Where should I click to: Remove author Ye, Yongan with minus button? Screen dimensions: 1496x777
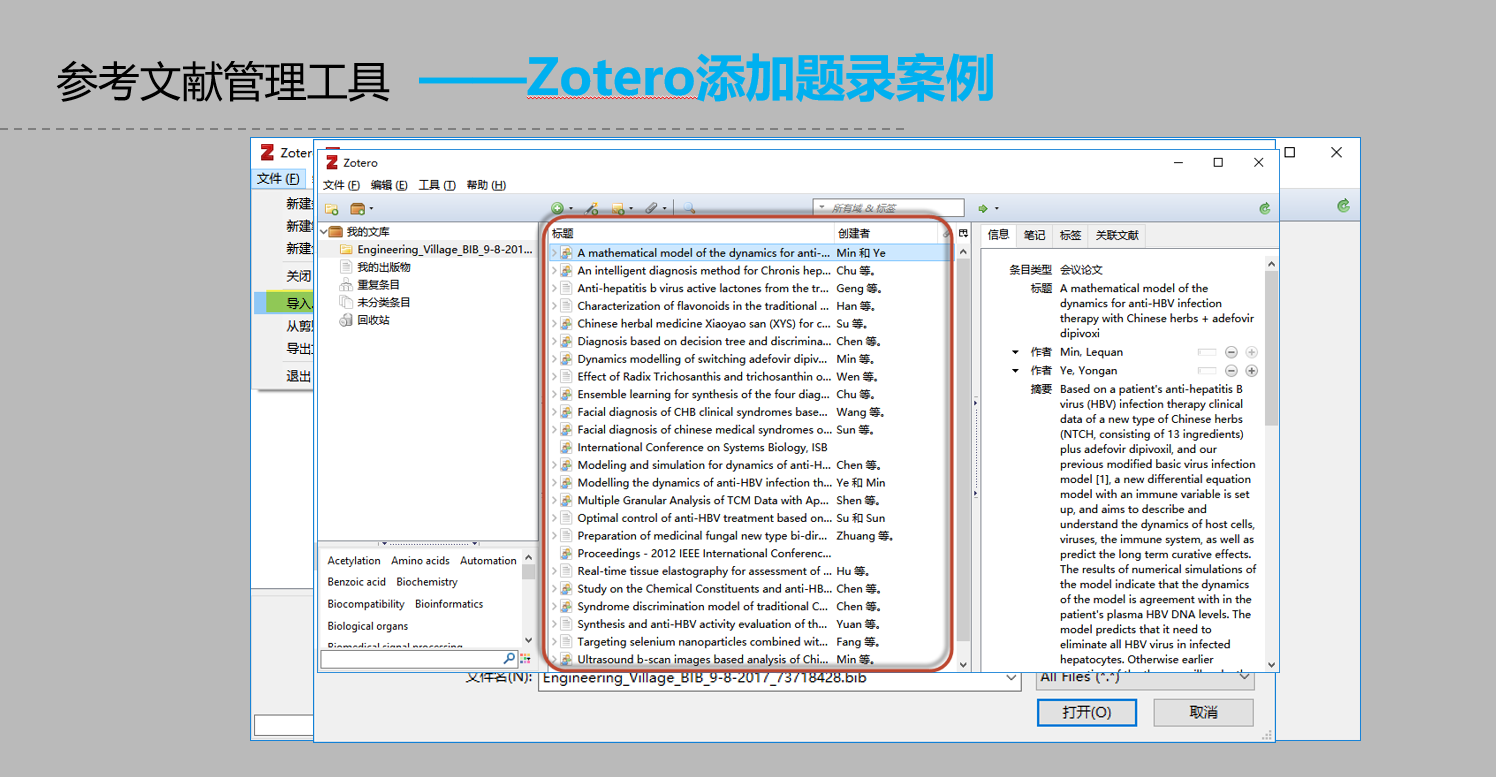click(1231, 371)
